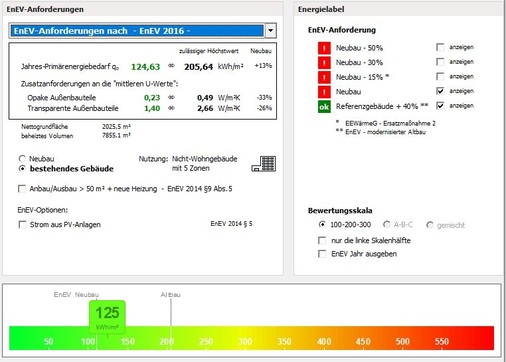
Task: Enable Strom aus PV-Anlagen option
Action: coord(22,225)
